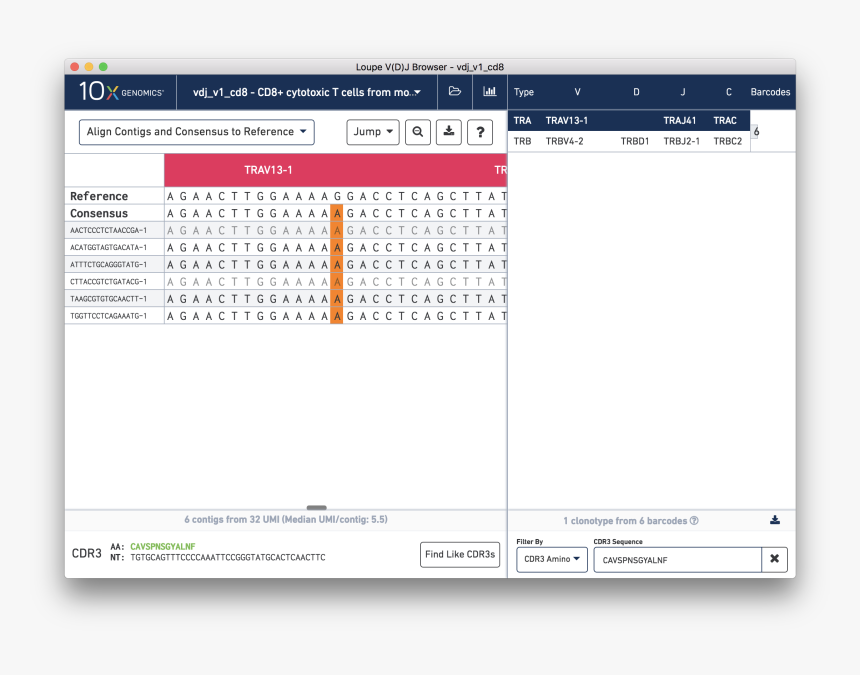
Task: Expand the Align Contigs and Consensus dropdown
Action: click(x=197, y=132)
